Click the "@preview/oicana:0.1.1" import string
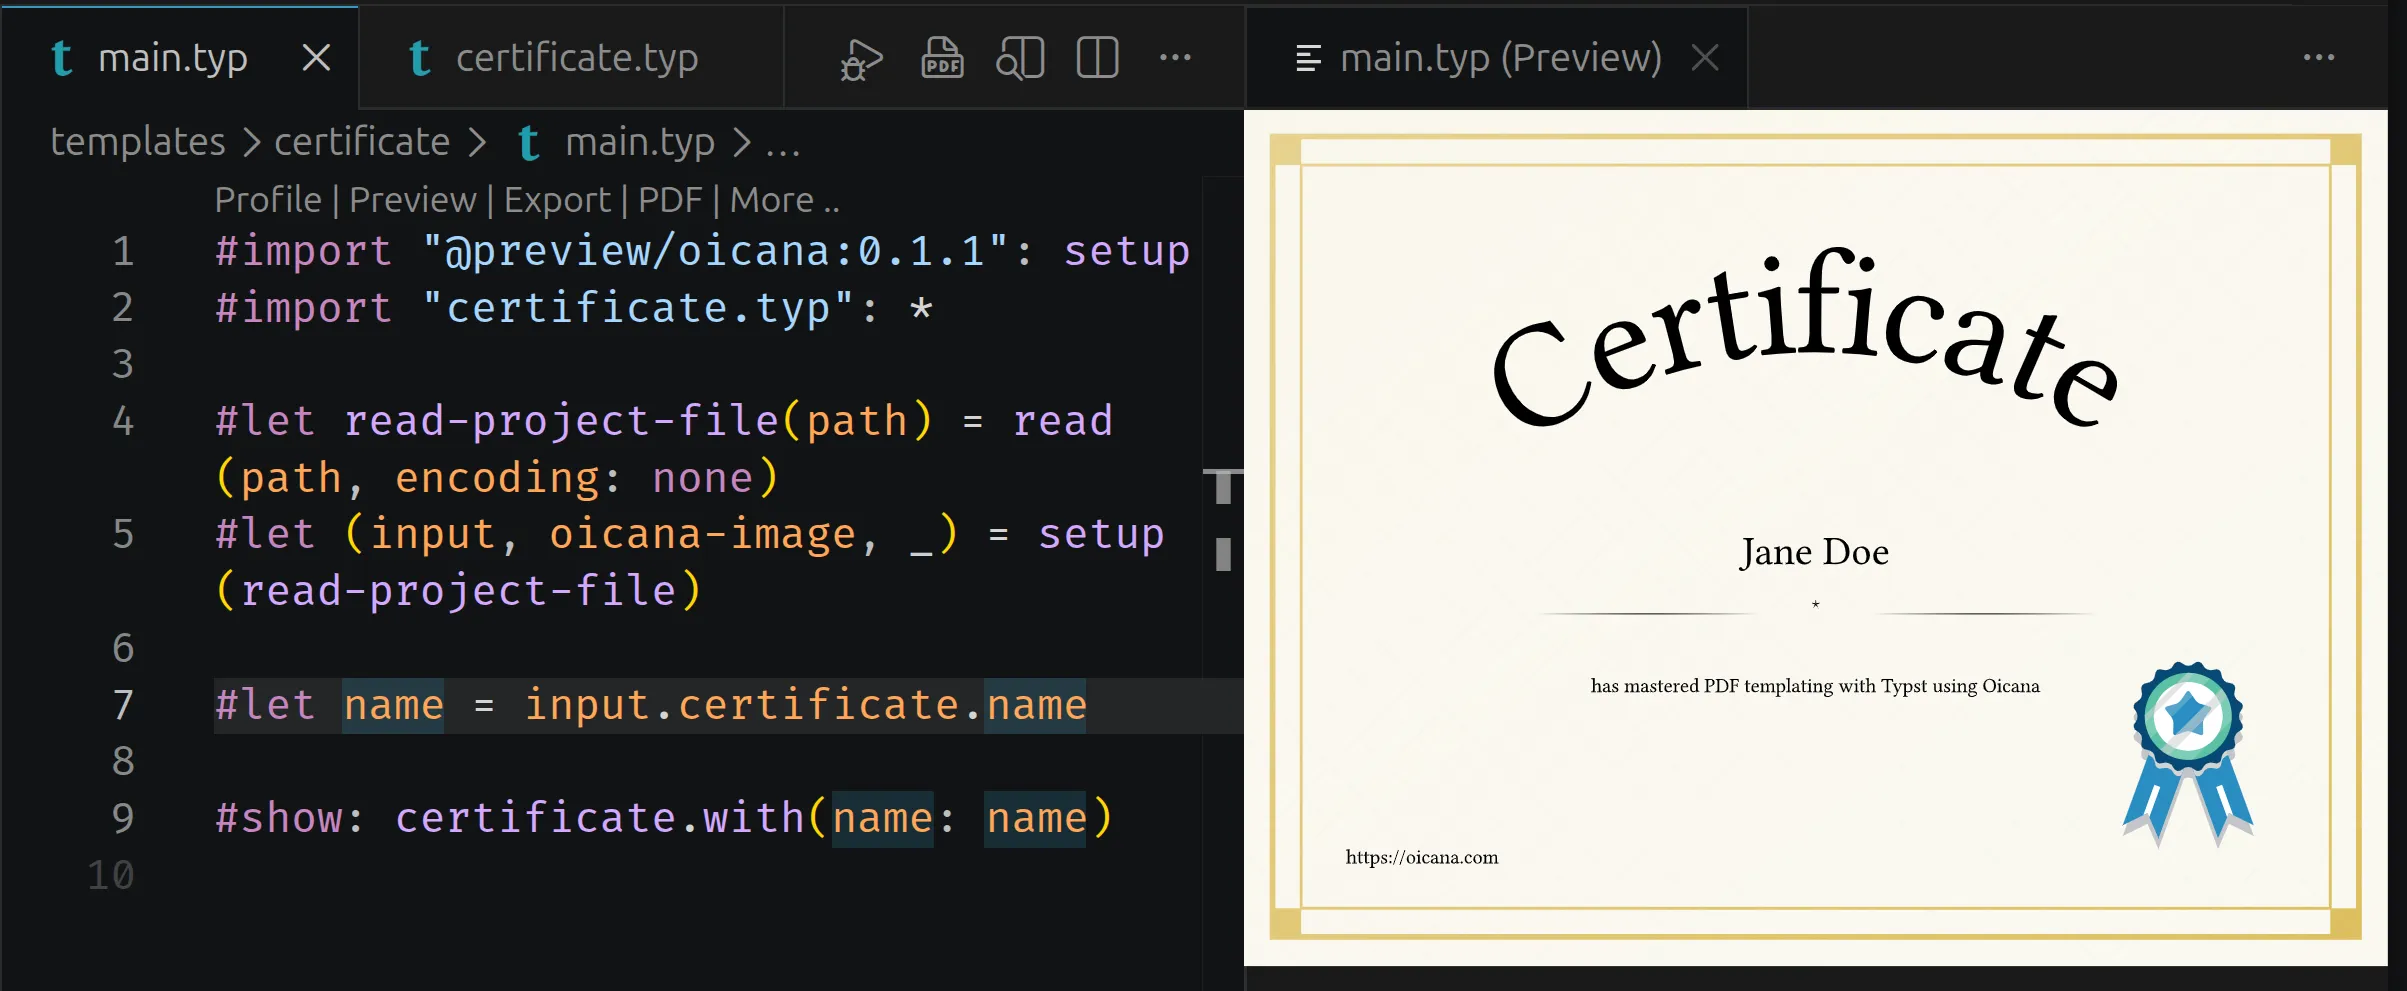Viewport: 2407px width, 991px height. tap(716, 251)
